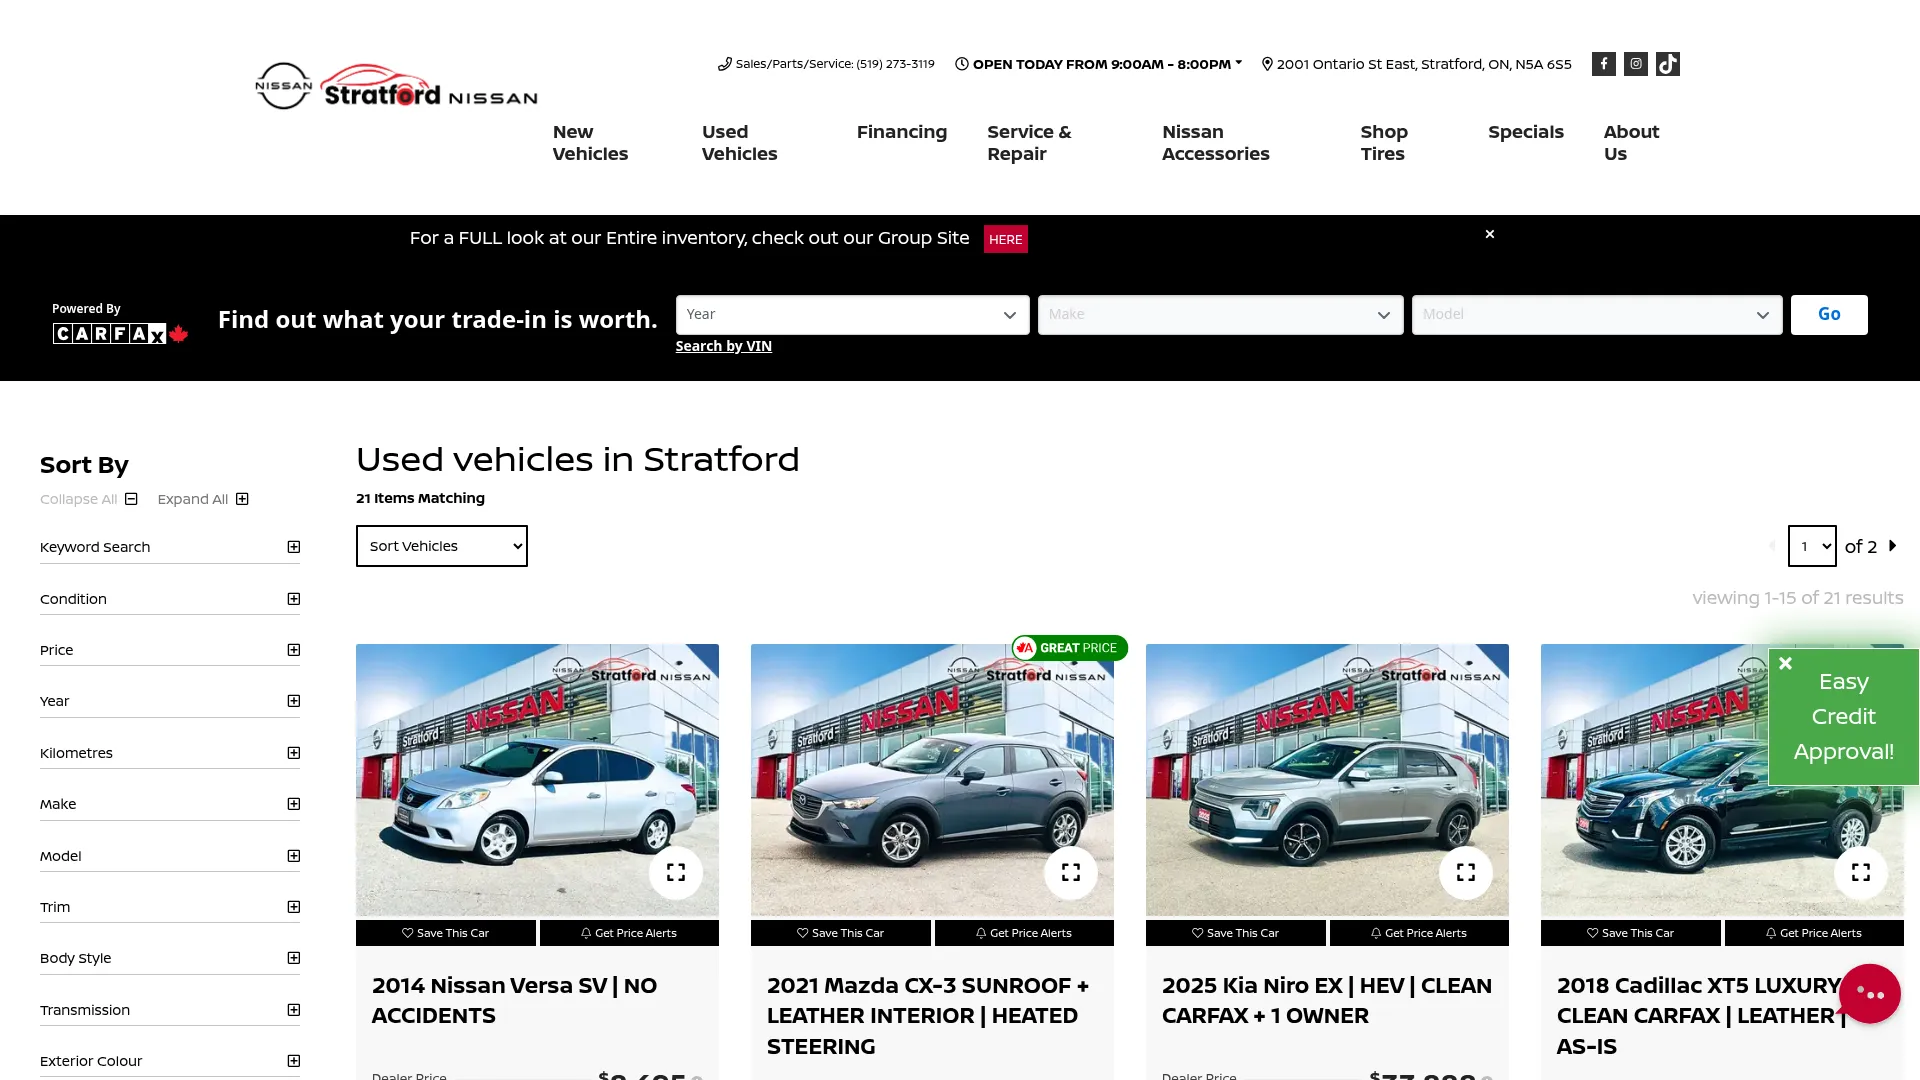Expand the 2014 Nissan Versa photo fullscreen
The image size is (1920, 1080).
676,872
